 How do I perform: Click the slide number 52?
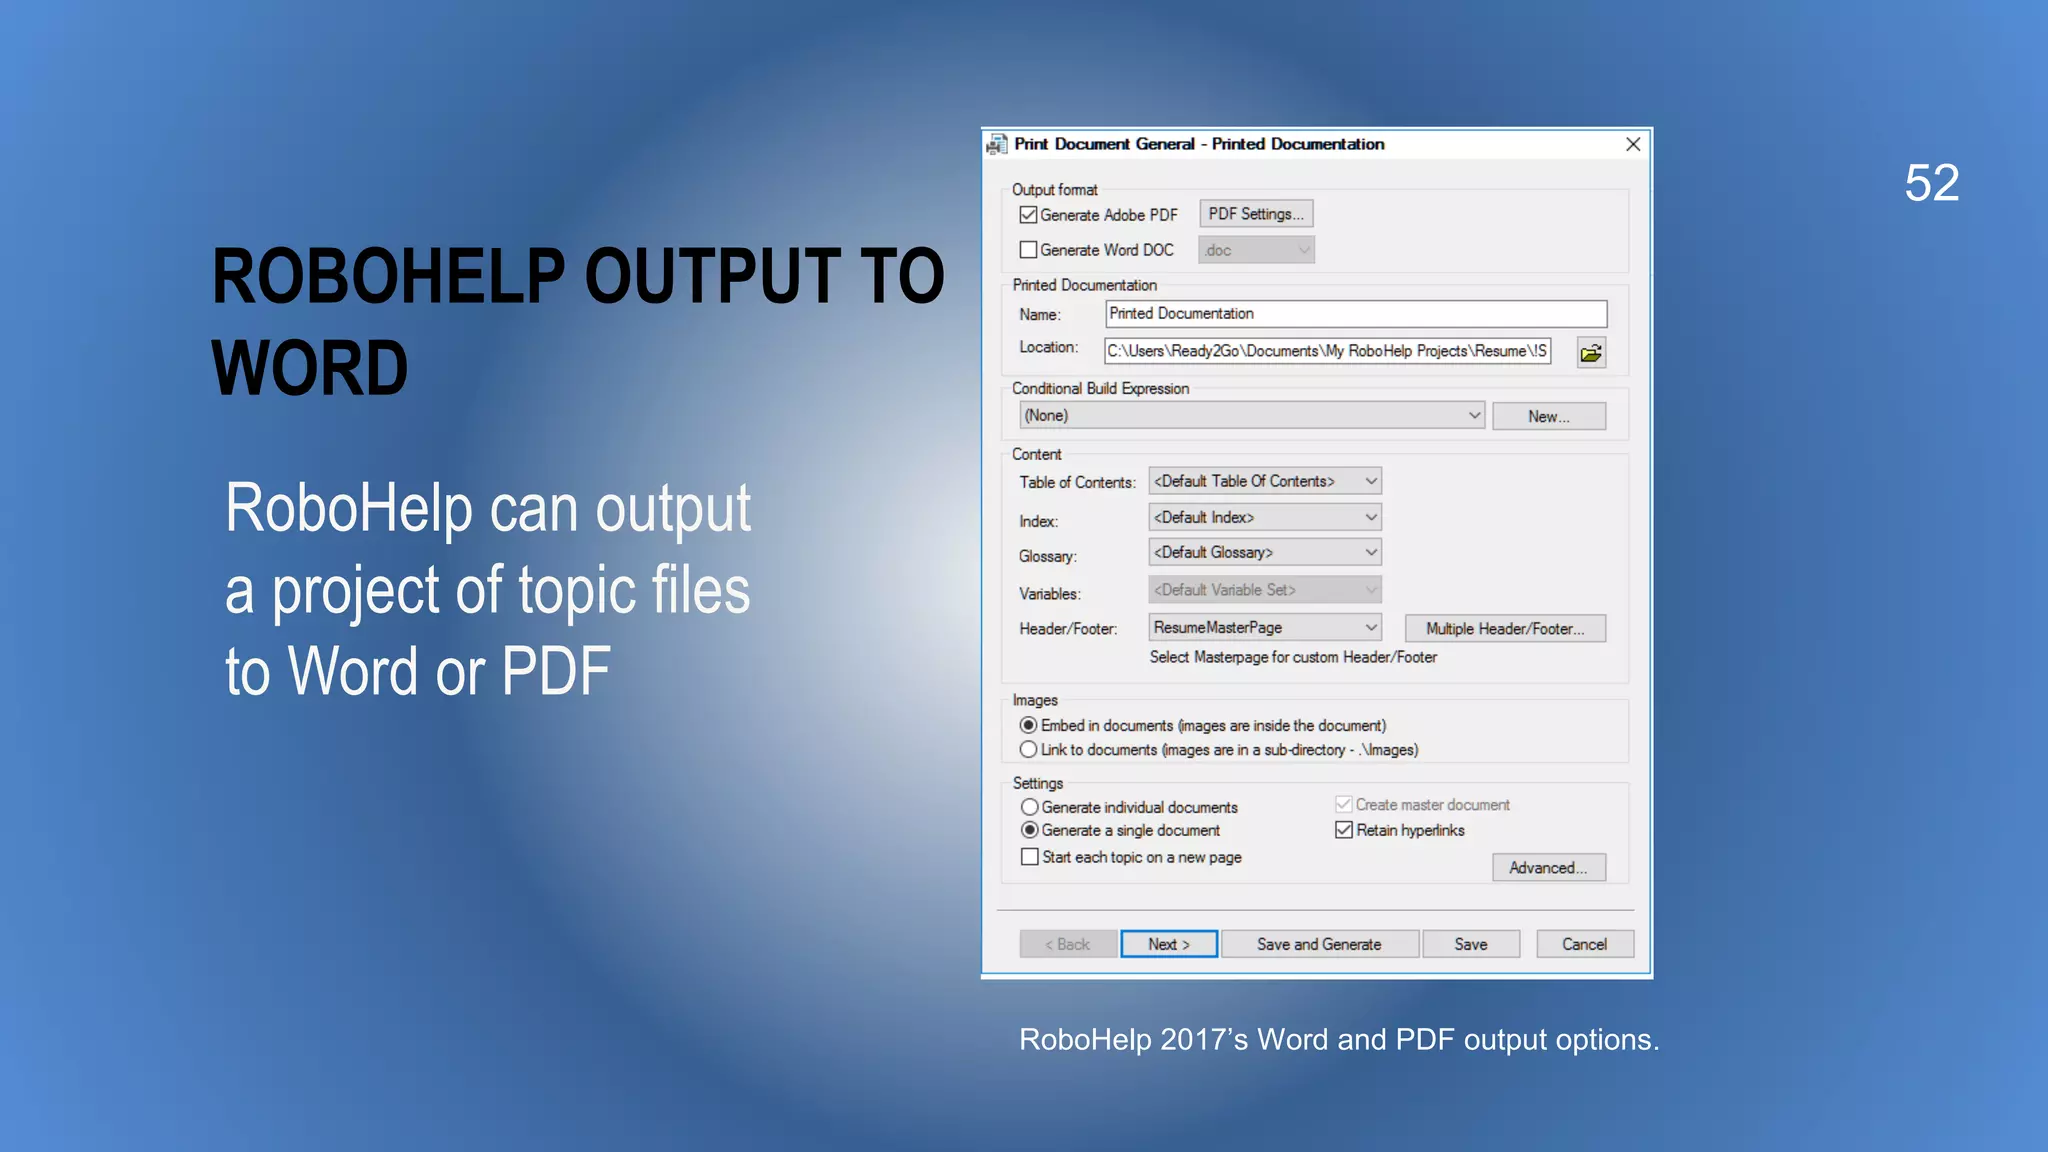pyautogui.click(x=1931, y=183)
